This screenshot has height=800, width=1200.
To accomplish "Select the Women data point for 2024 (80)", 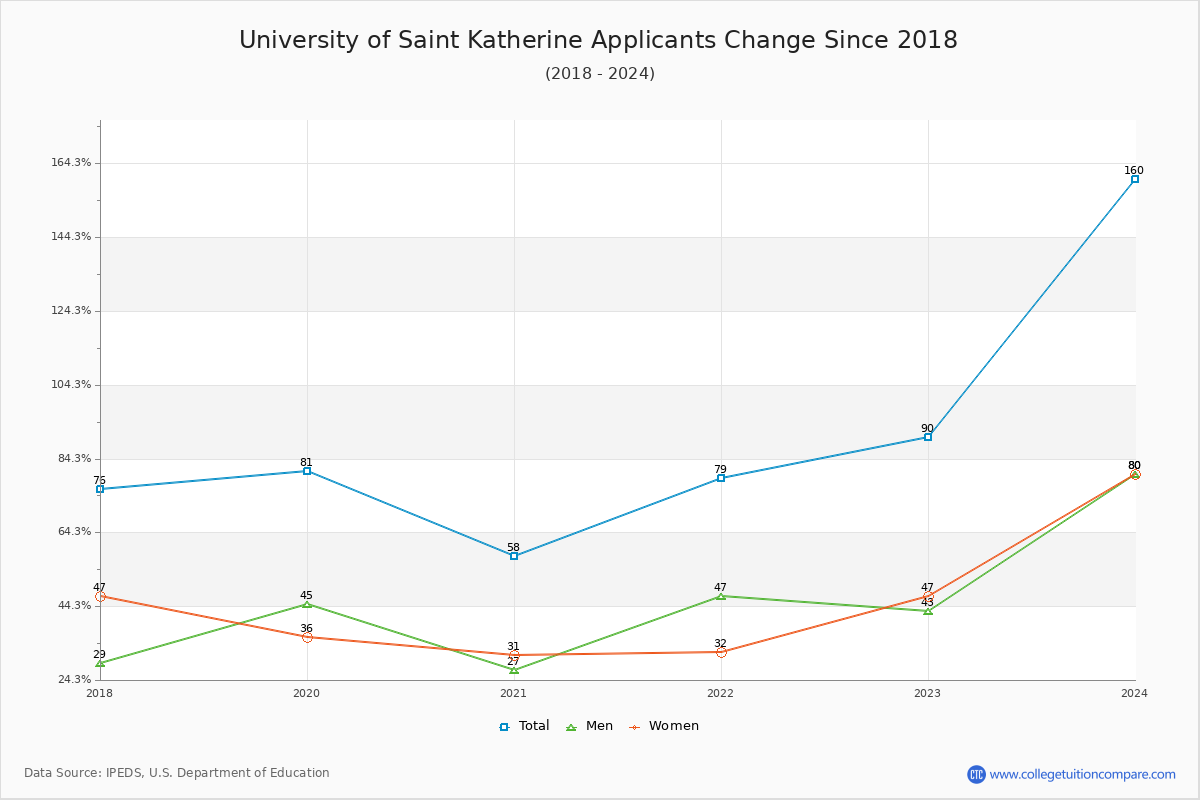I will point(1135,474).
